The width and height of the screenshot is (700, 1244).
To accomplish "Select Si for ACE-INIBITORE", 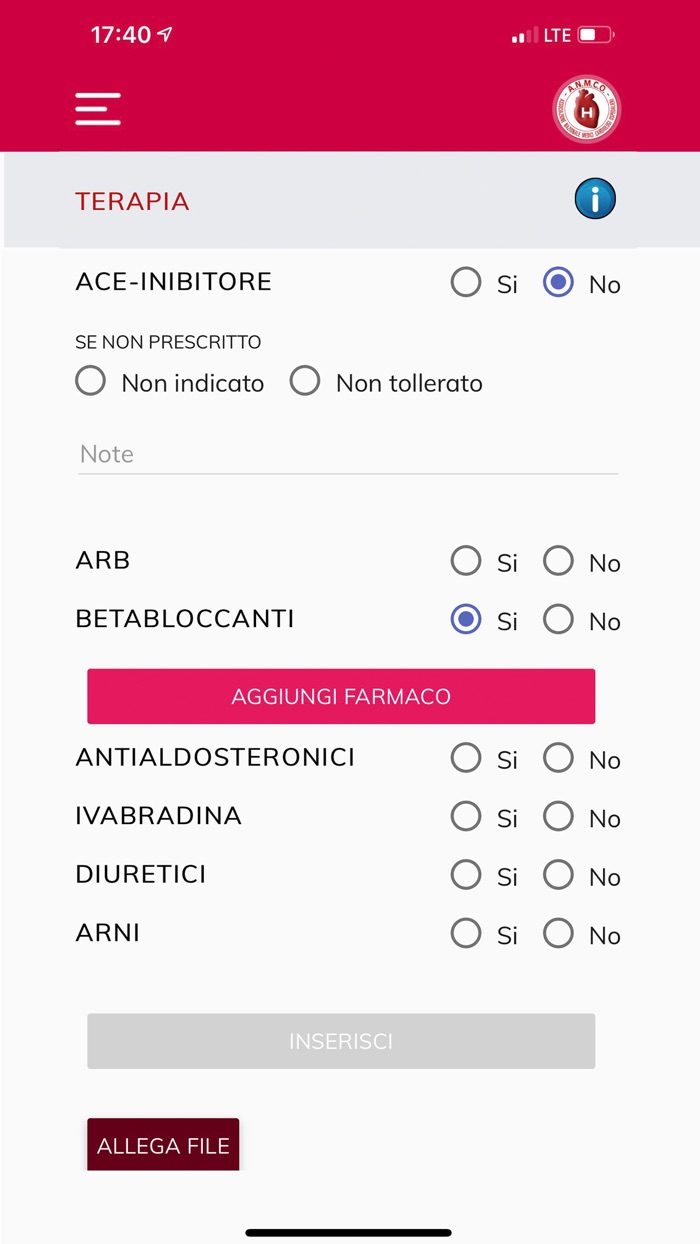I will coord(466,284).
